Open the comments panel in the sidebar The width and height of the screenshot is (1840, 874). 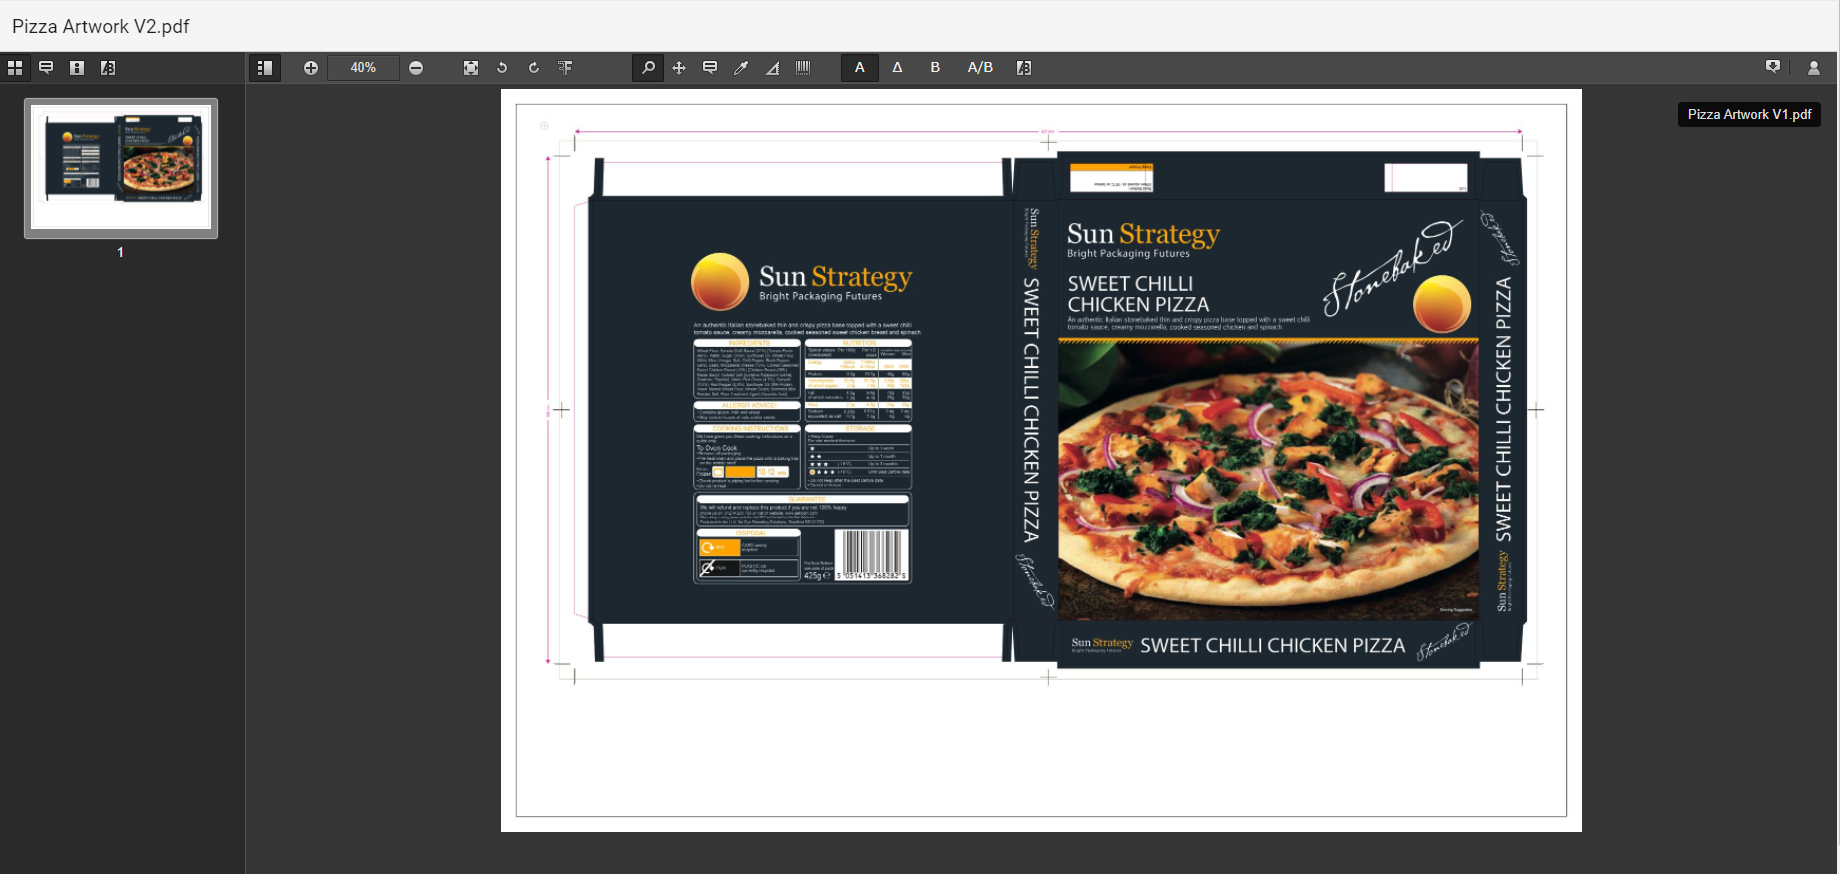(46, 68)
